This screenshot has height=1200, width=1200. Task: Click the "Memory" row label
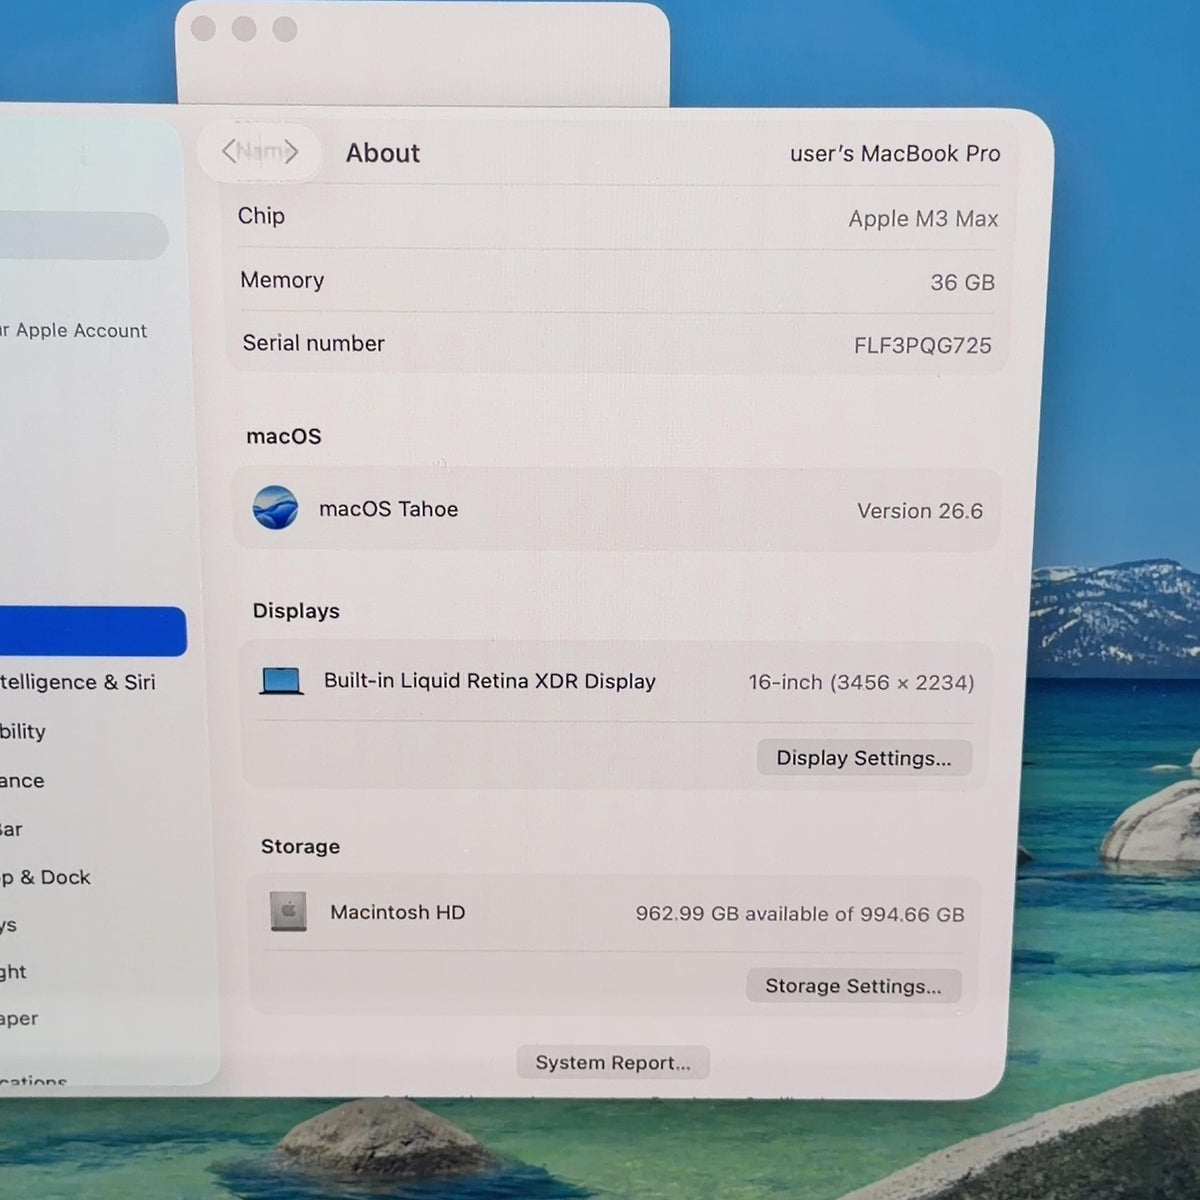282,280
